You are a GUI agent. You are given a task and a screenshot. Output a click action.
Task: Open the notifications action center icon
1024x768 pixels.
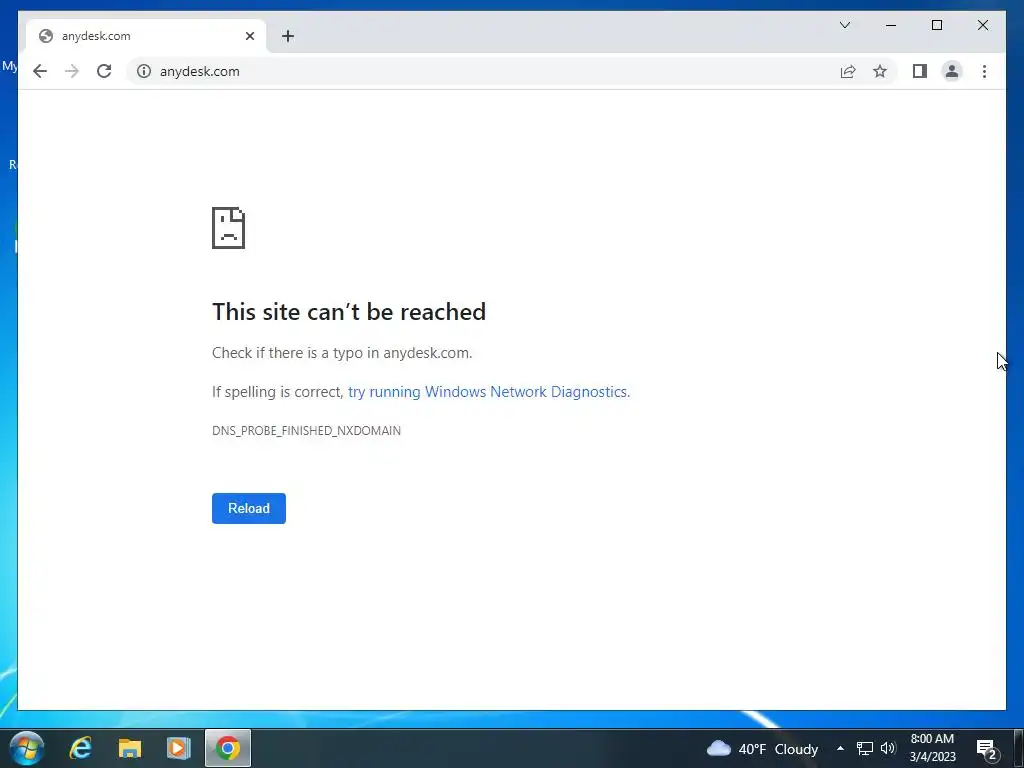tap(986, 749)
